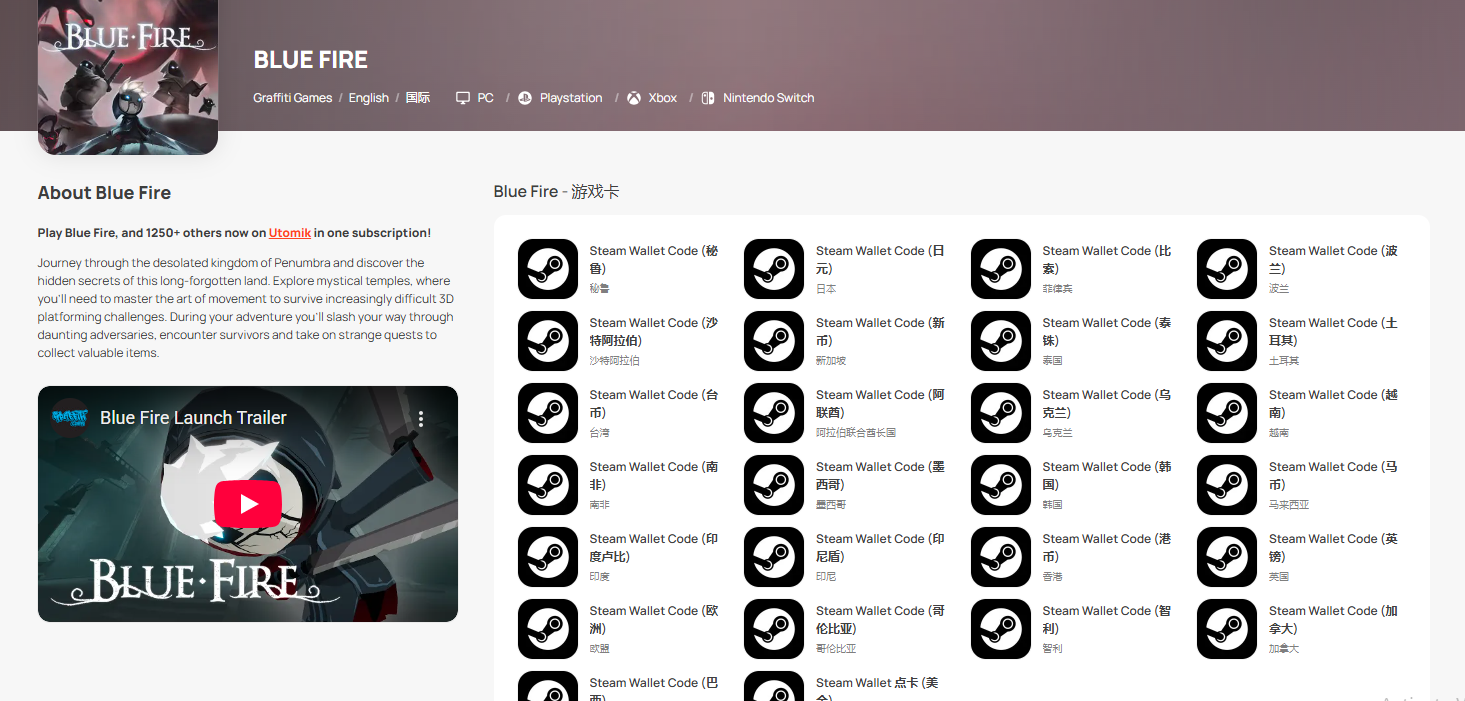Click Graffiti Games publisher link
This screenshot has width=1465, height=701.
coord(292,98)
